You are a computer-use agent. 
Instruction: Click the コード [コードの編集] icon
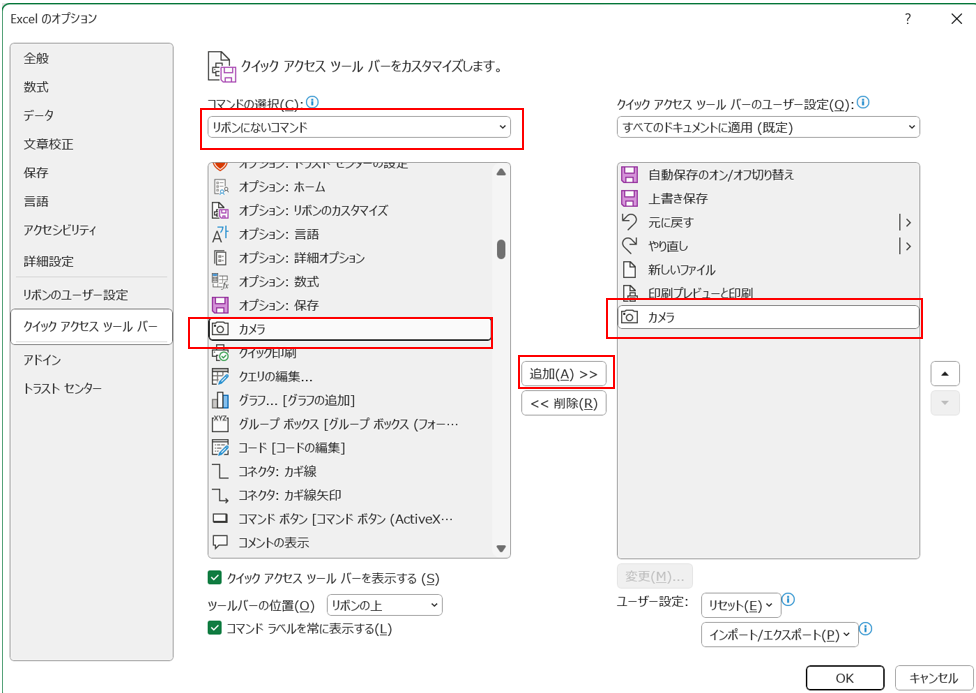[x=220, y=448]
